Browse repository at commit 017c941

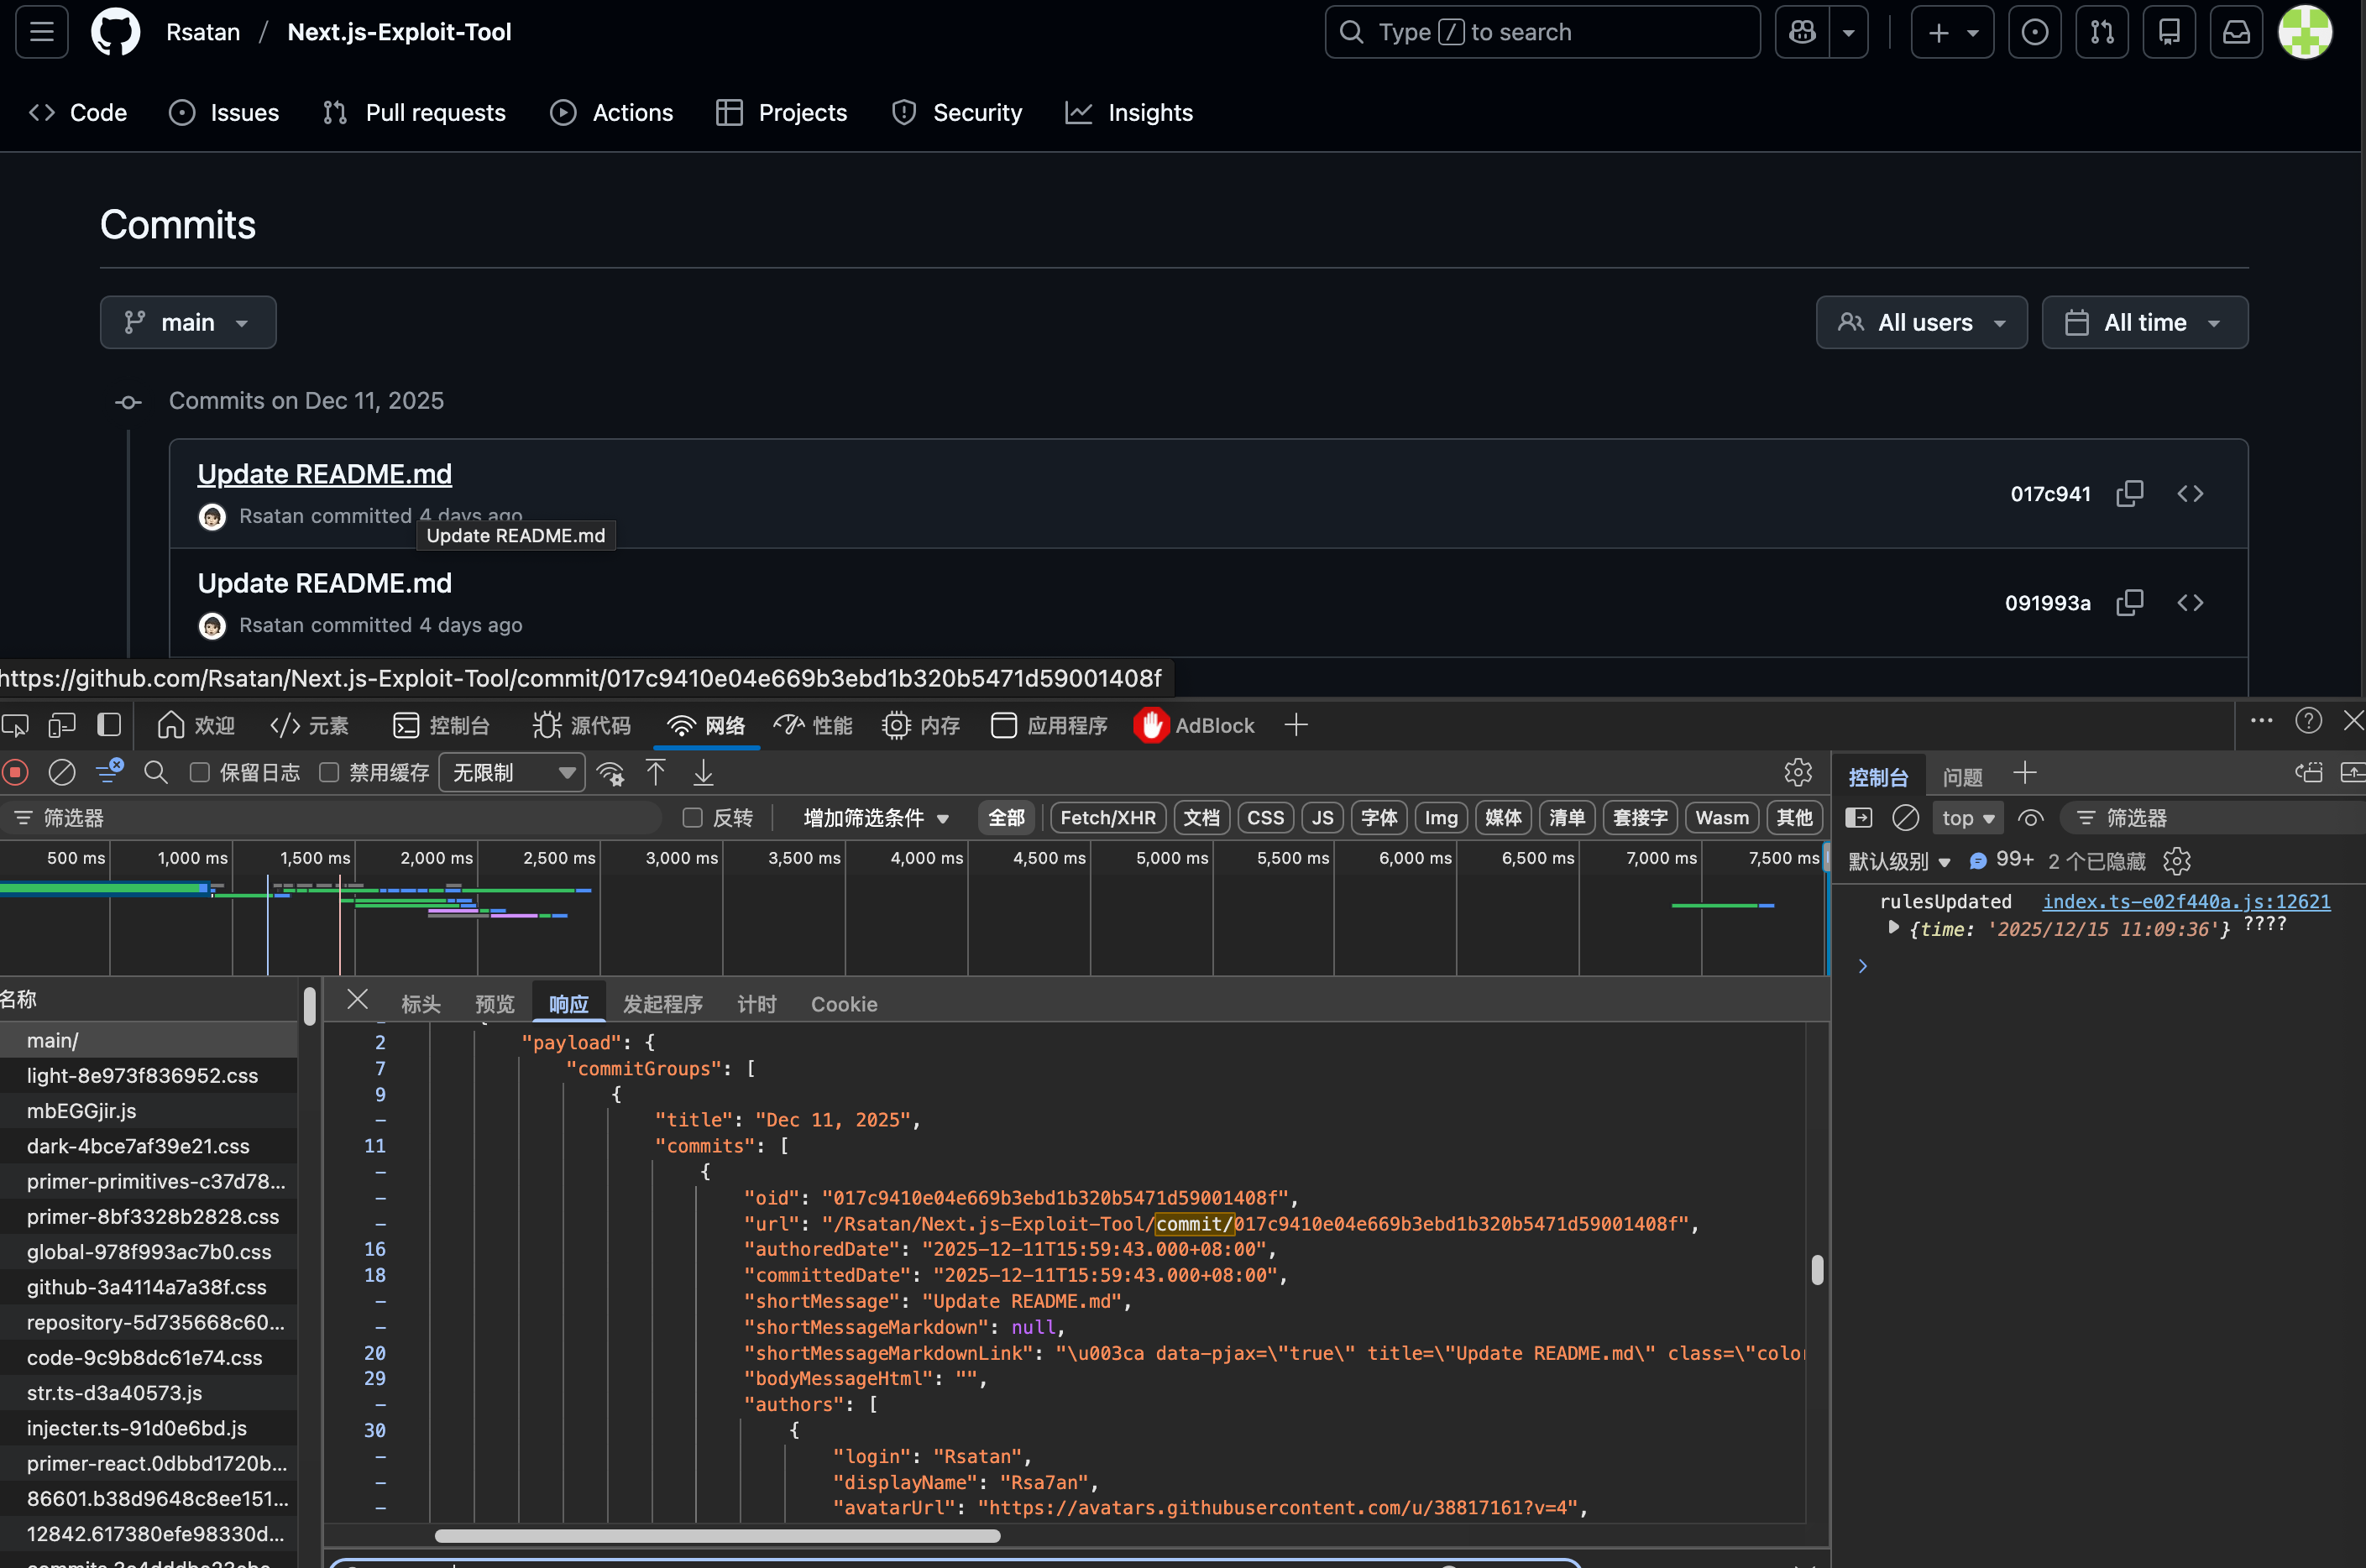click(x=2190, y=493)
